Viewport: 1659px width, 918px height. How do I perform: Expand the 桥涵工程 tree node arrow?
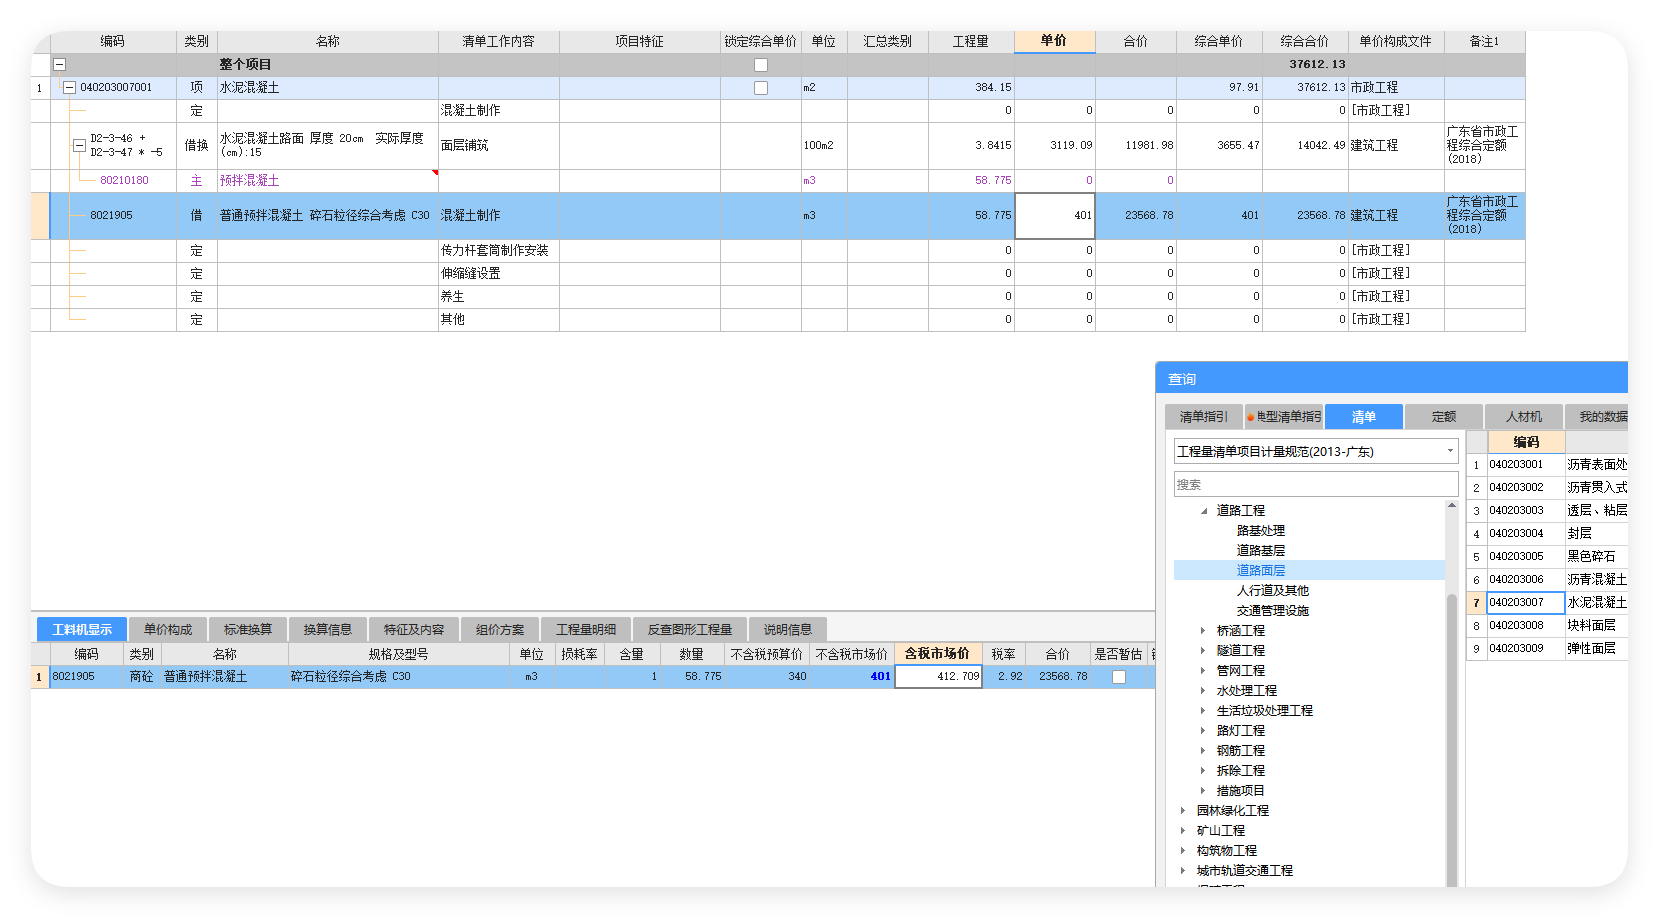(x=1203, y=631)
